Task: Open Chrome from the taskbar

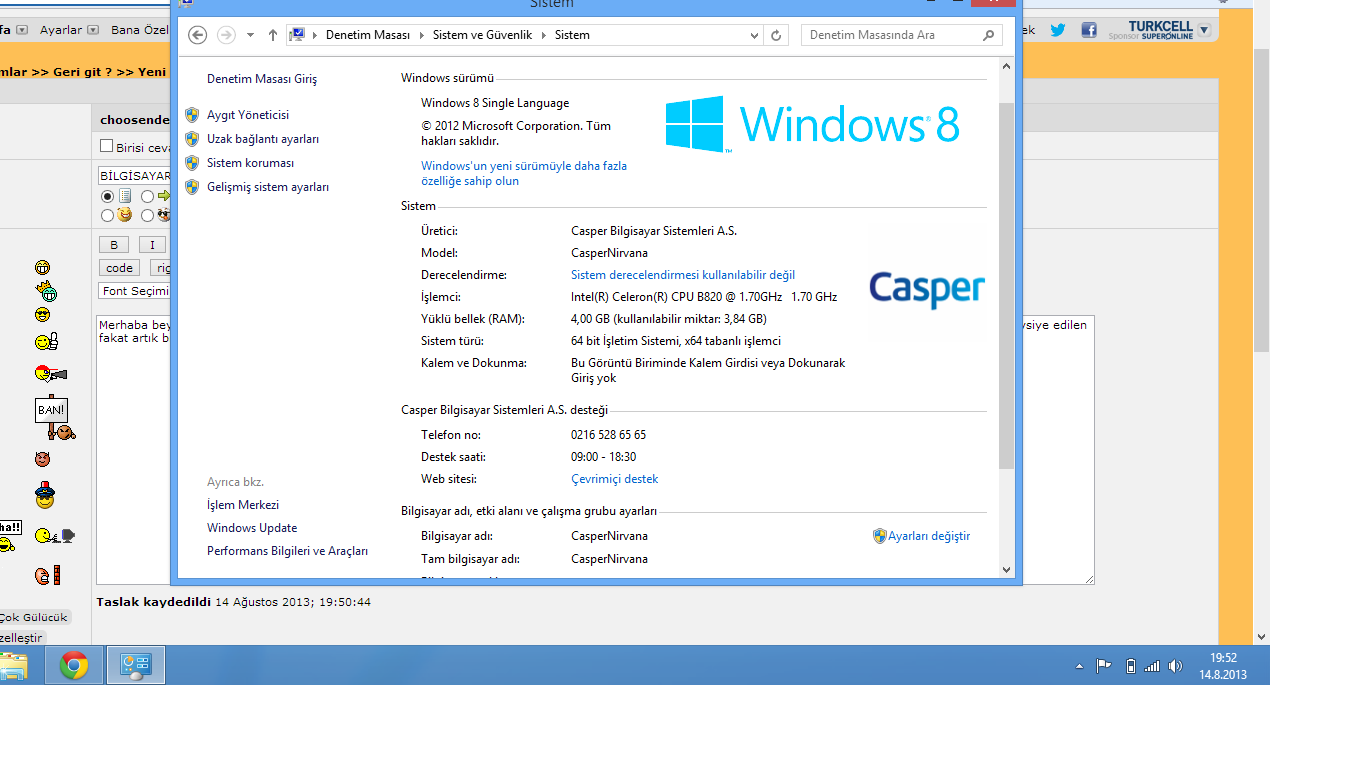Action: [x=74, y=665]
